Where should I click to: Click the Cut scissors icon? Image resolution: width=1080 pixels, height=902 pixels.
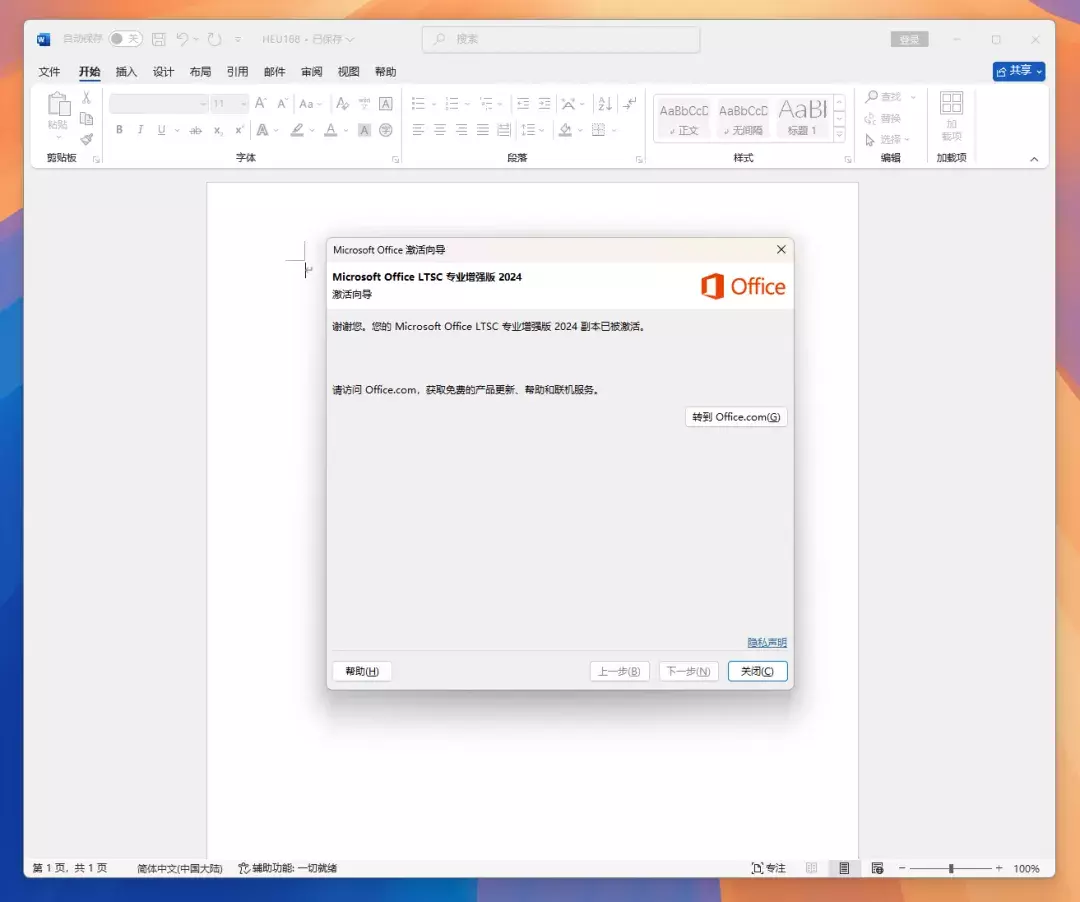pos(86,98)
